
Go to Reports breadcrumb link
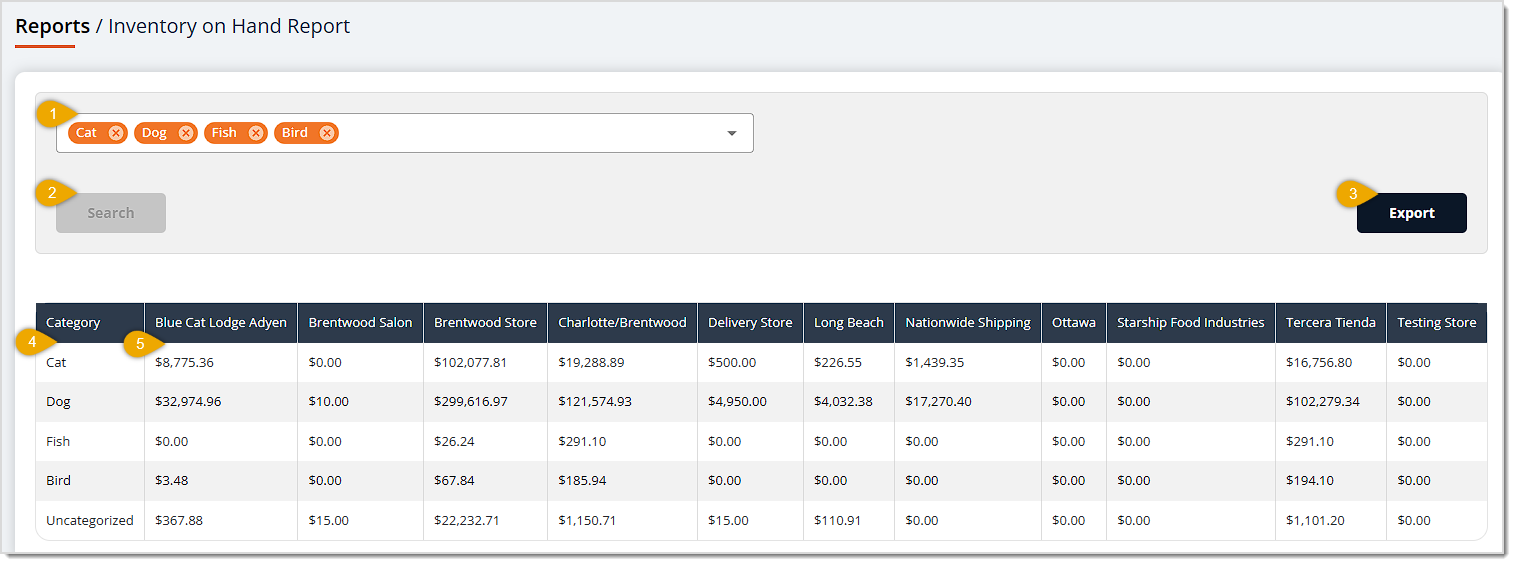(52, 26)
